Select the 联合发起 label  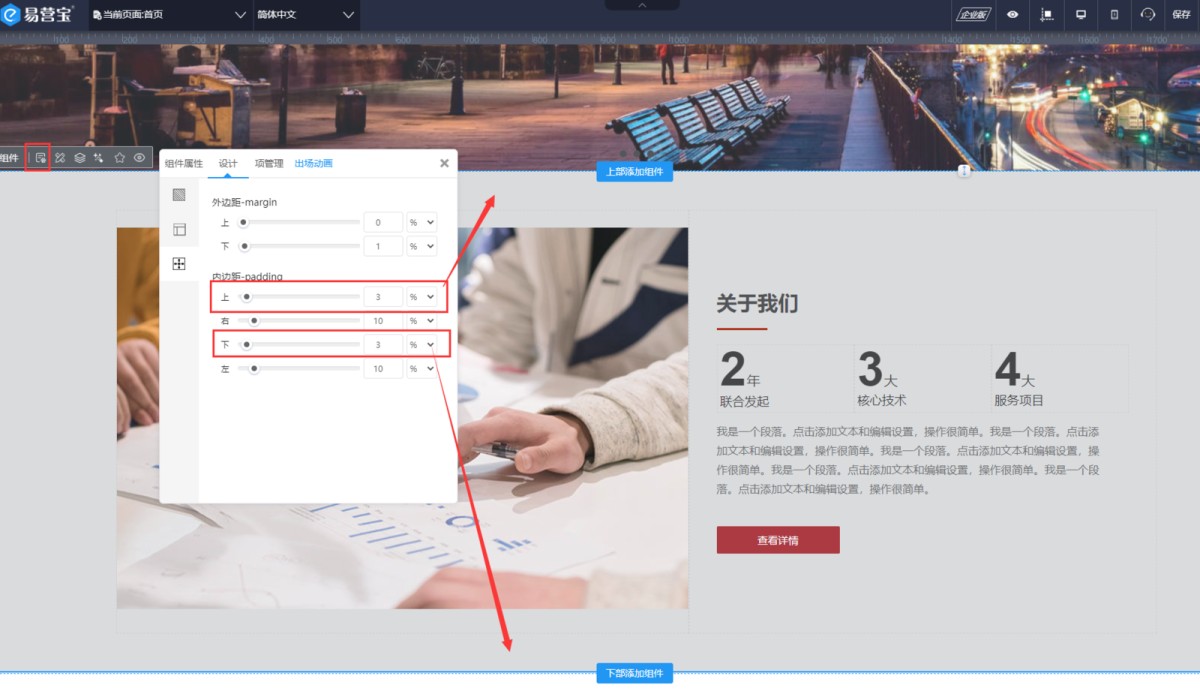click(x=744, y=401)
